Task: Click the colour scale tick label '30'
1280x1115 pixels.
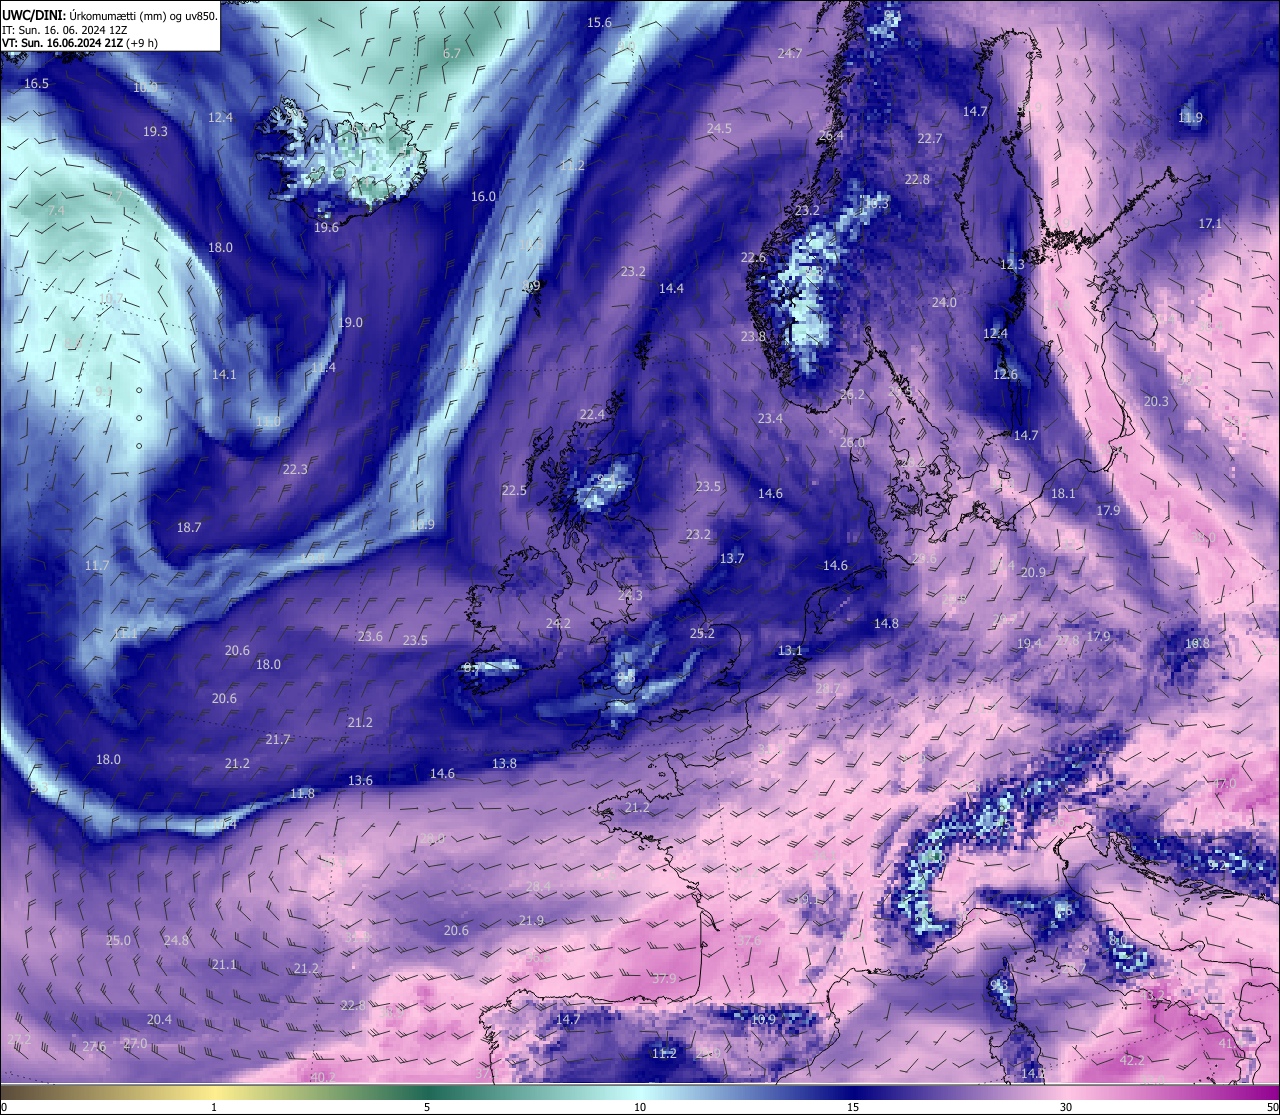Action: 1066,1107
